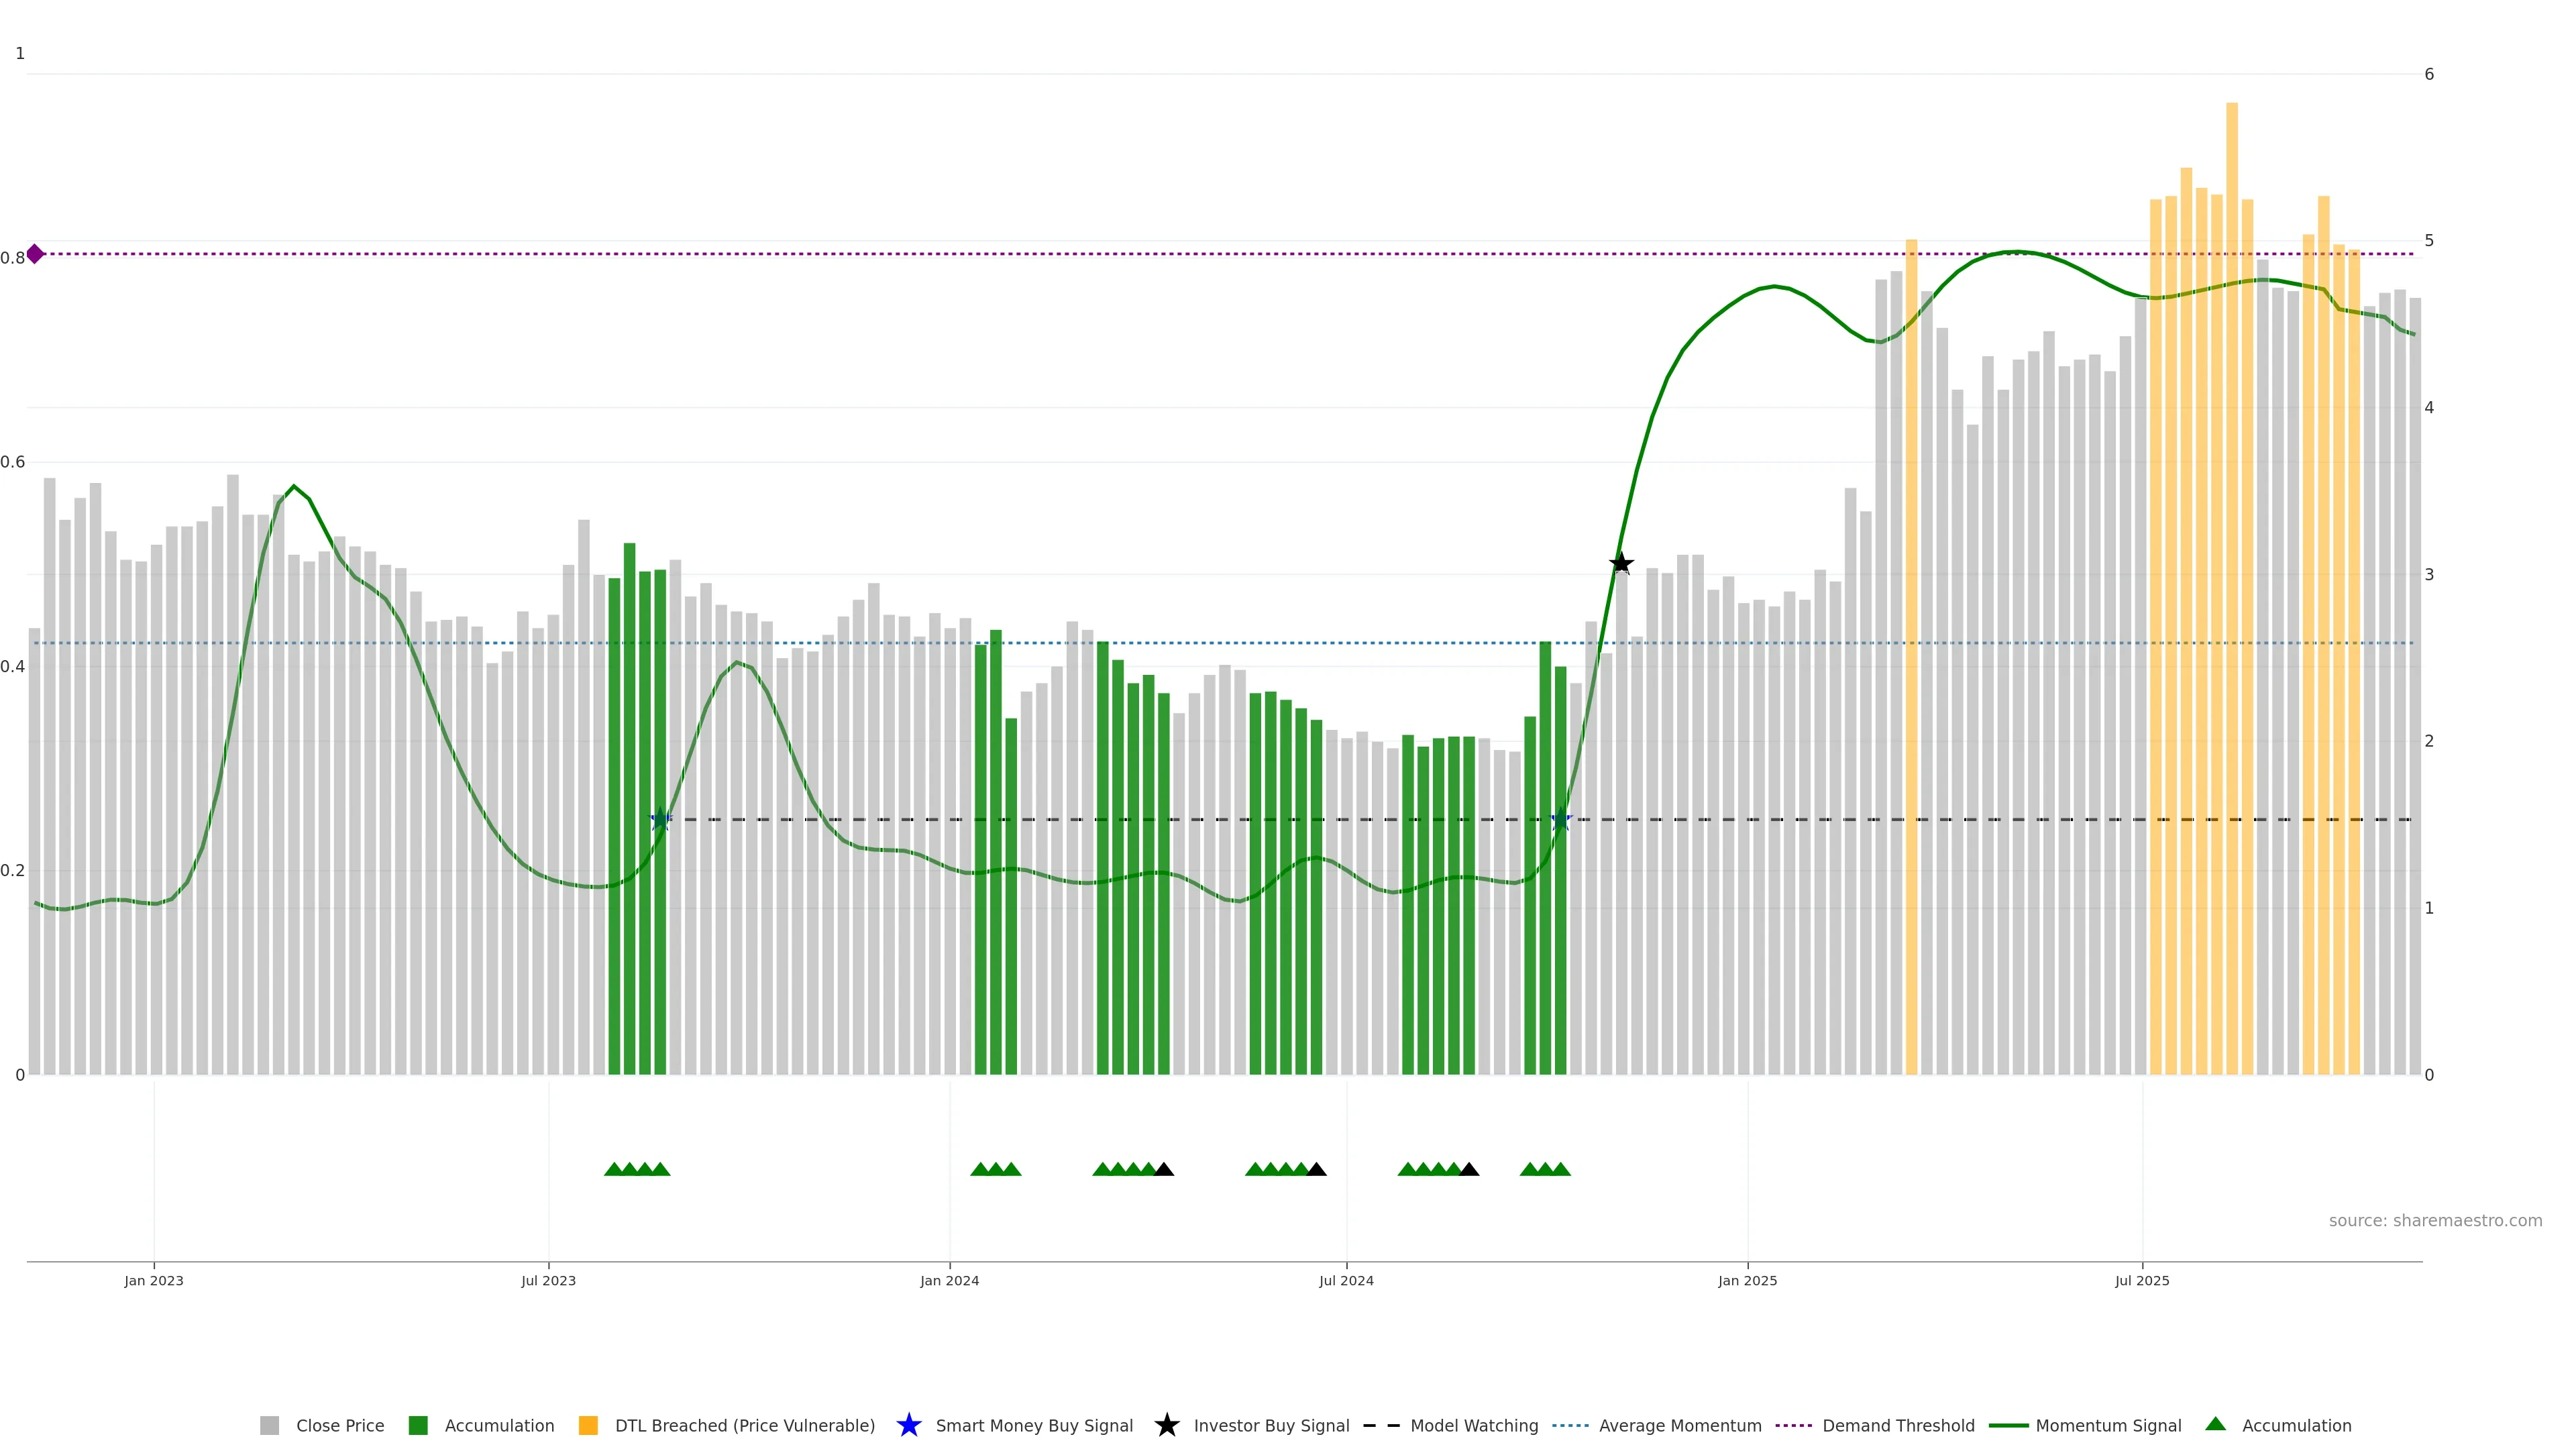Click the green Accumulation legend square
This screenshot has width=2576, height=1449.
tap(418, 1425)
